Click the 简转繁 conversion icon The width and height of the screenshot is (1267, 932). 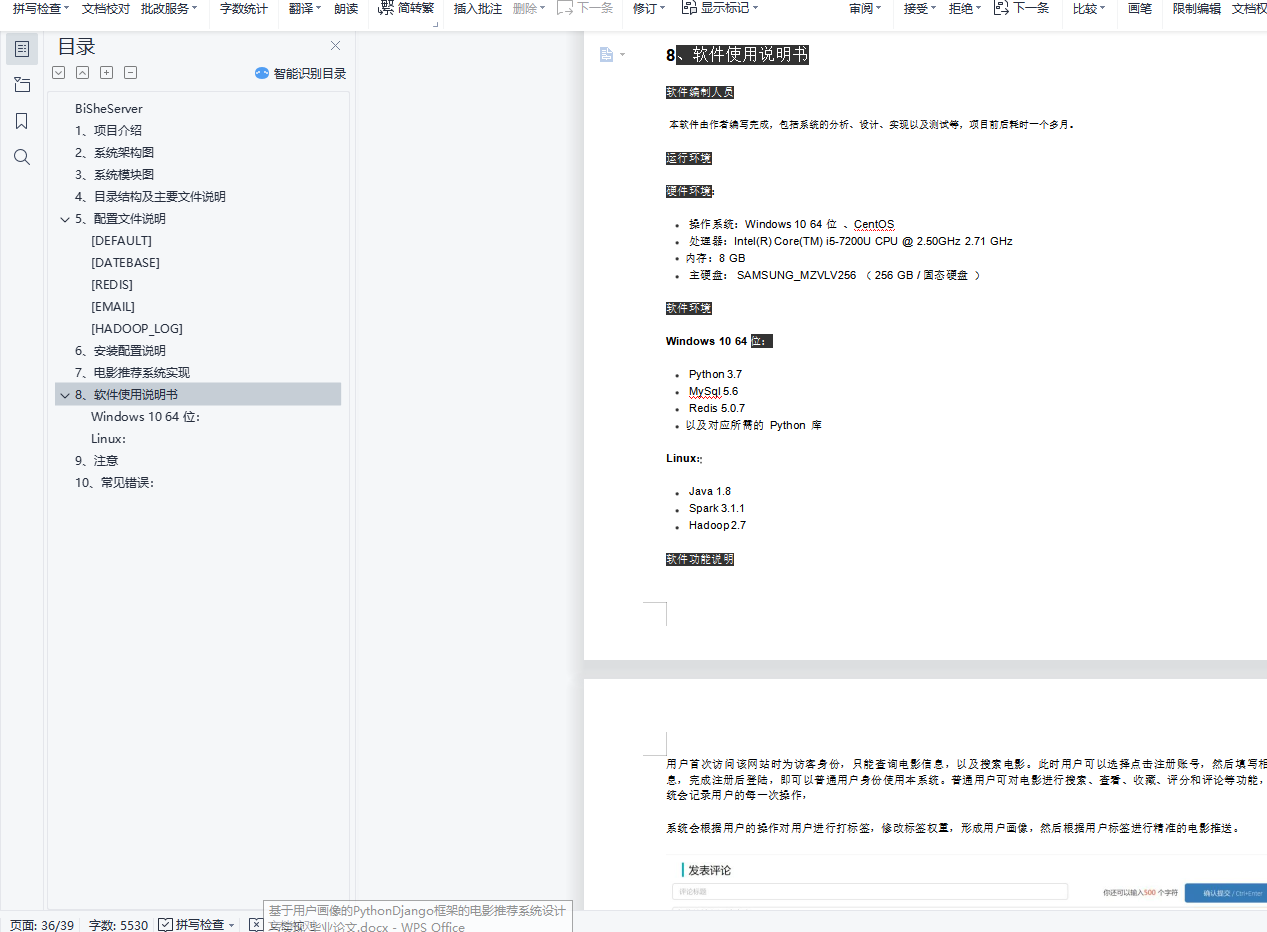point(387,8)
